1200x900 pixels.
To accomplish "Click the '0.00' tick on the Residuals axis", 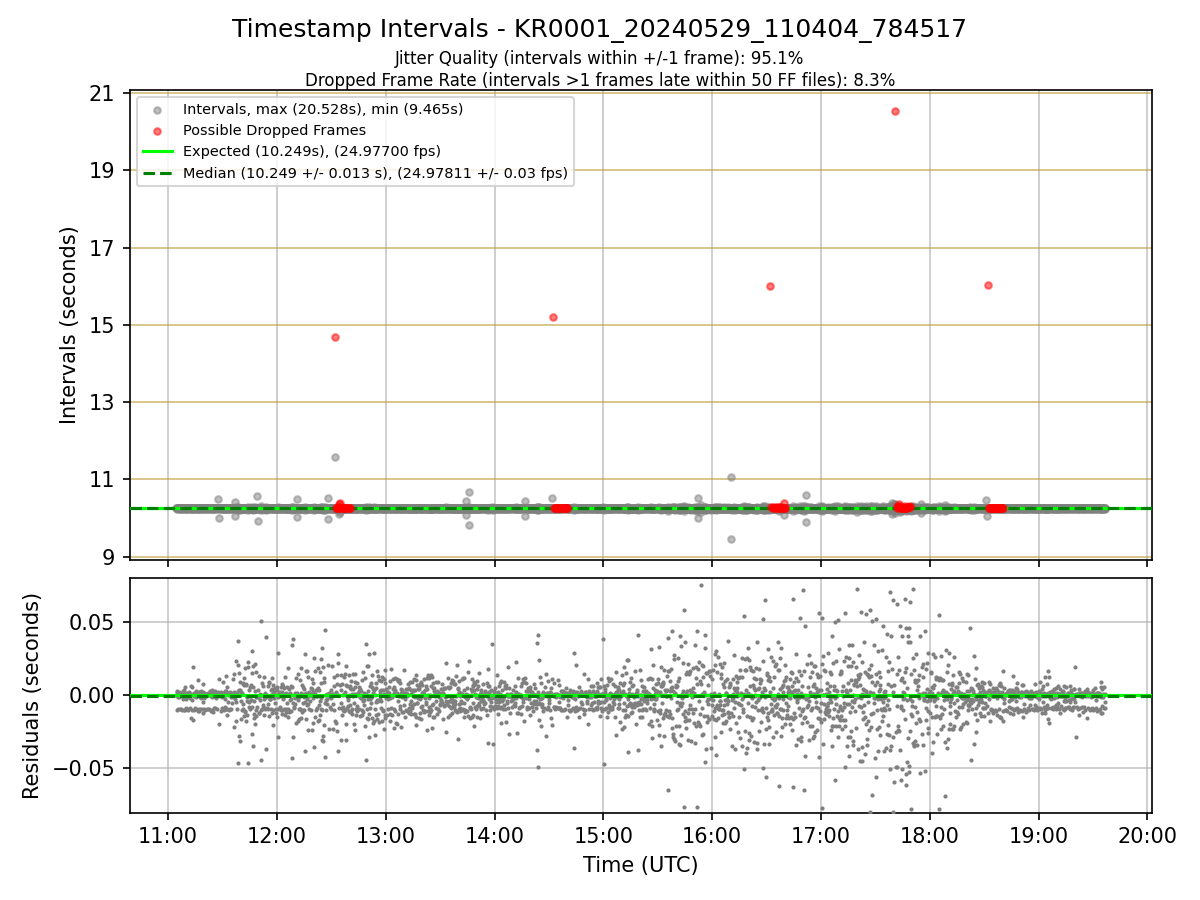I will coord(92,695).
